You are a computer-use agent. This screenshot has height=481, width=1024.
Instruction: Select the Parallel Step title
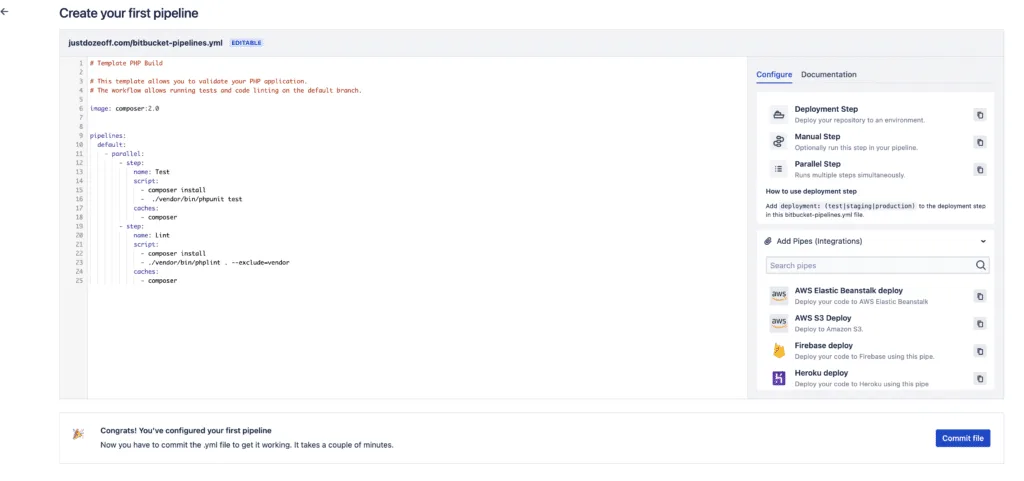(818, 164)
